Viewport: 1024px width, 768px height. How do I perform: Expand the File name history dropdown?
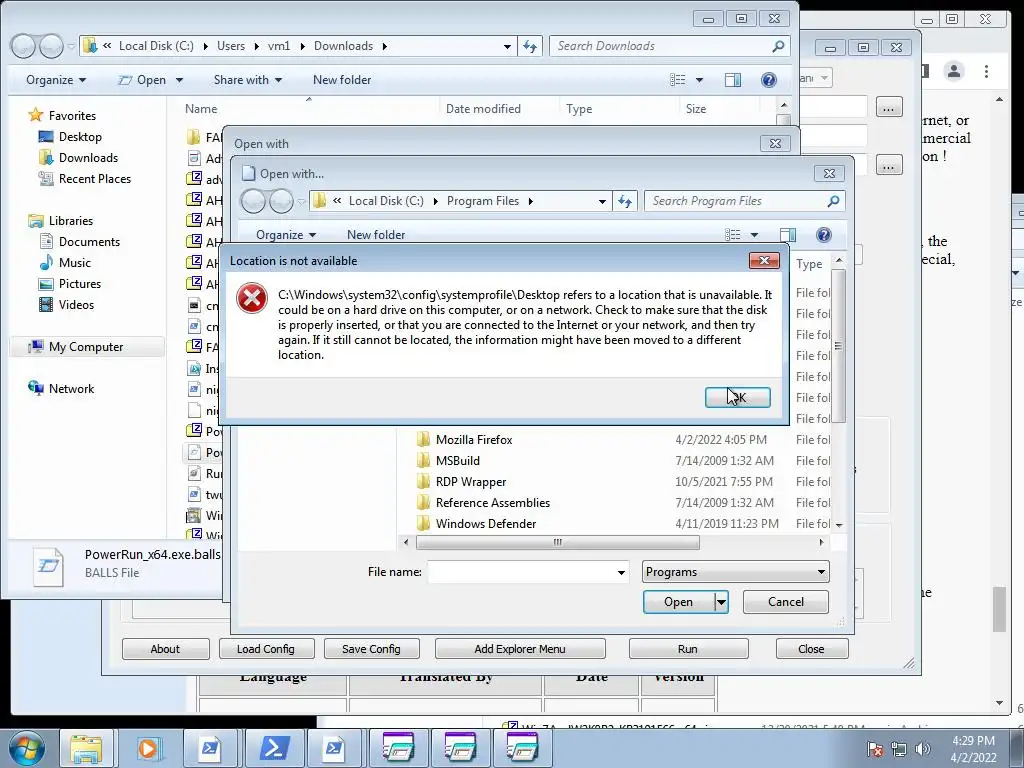621,572
